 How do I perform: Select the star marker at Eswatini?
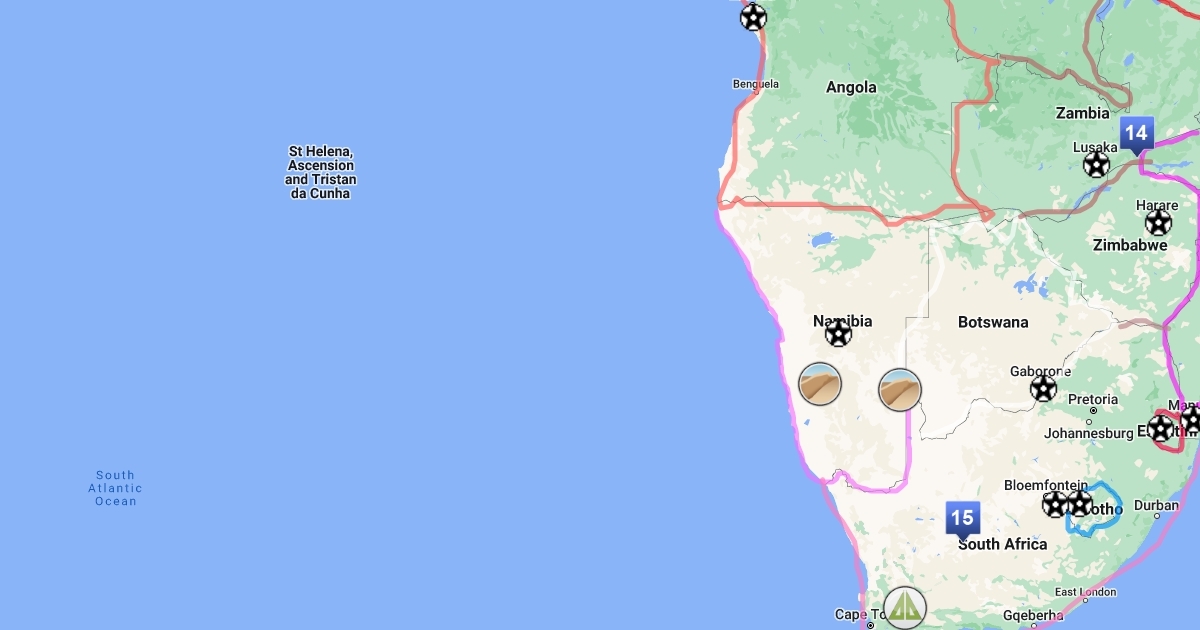click(1160, 429)
